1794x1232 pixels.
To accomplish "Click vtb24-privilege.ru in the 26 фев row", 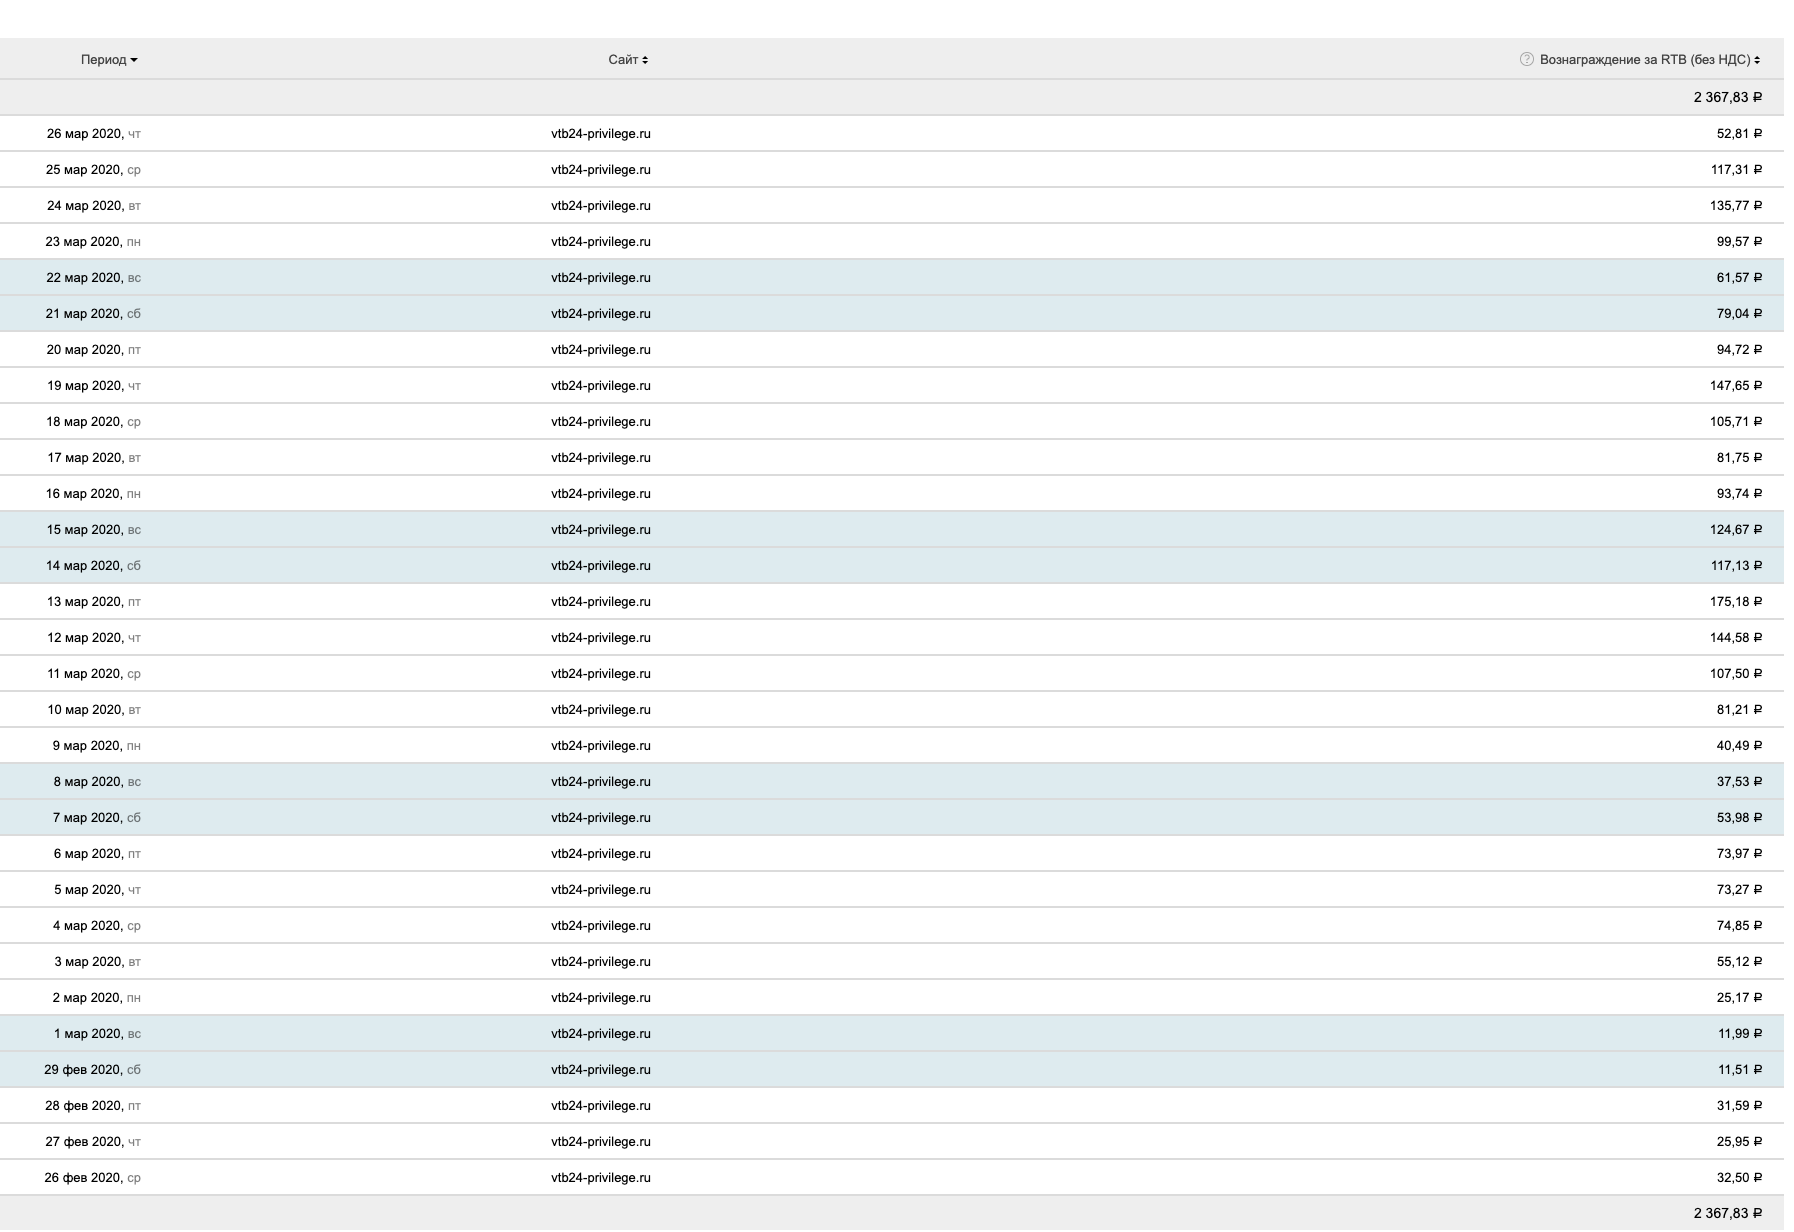I will pyautogui.click(x=601, y=1178).
